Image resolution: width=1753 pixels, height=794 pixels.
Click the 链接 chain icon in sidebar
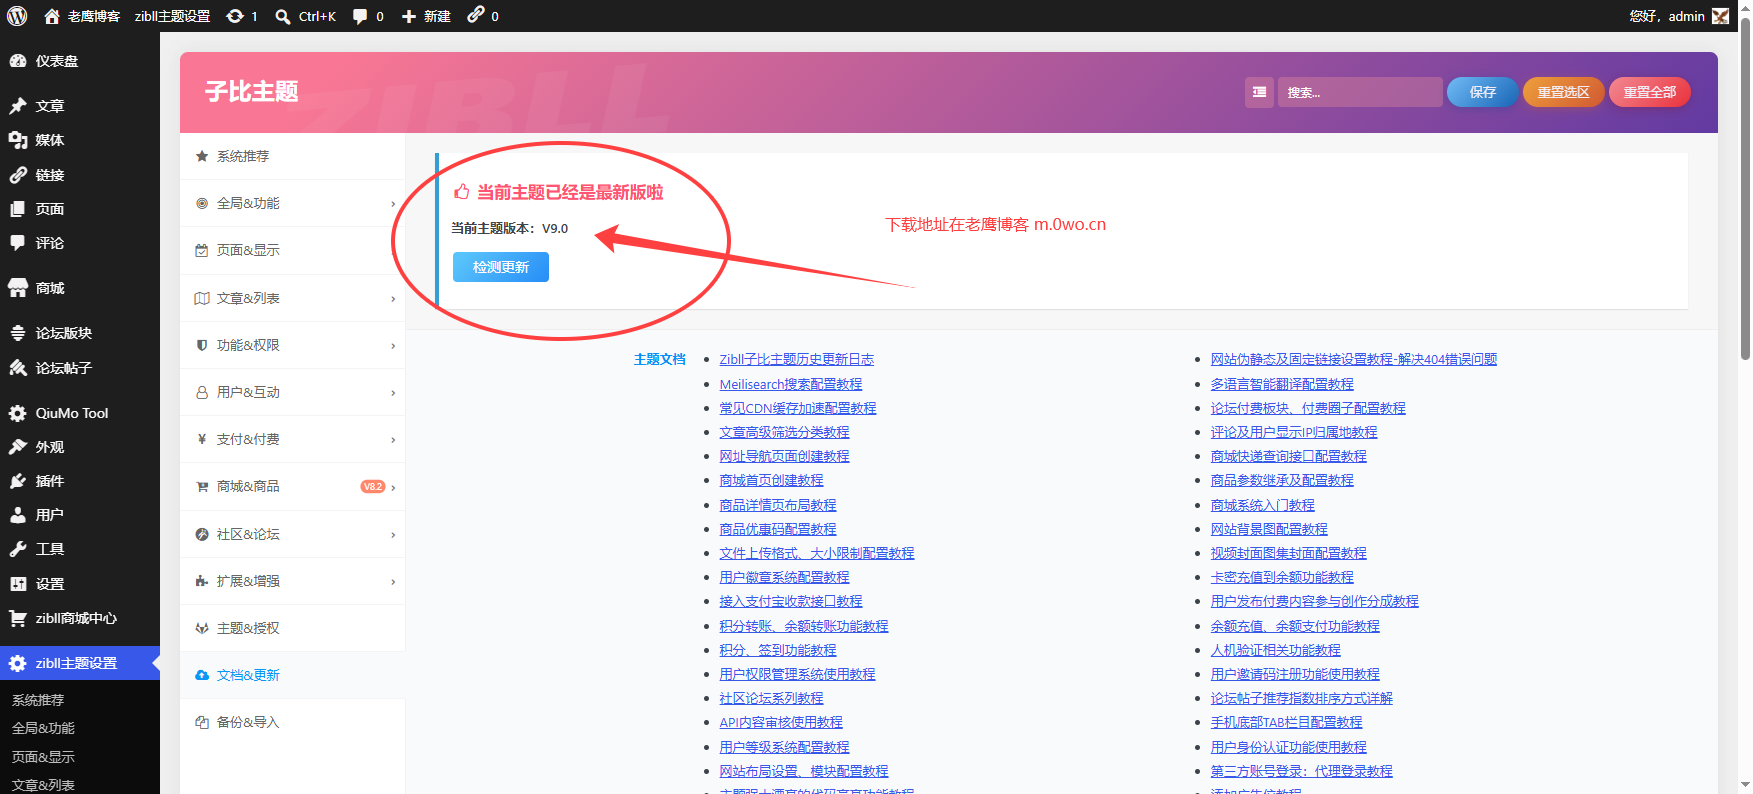(x=18, y=175)
